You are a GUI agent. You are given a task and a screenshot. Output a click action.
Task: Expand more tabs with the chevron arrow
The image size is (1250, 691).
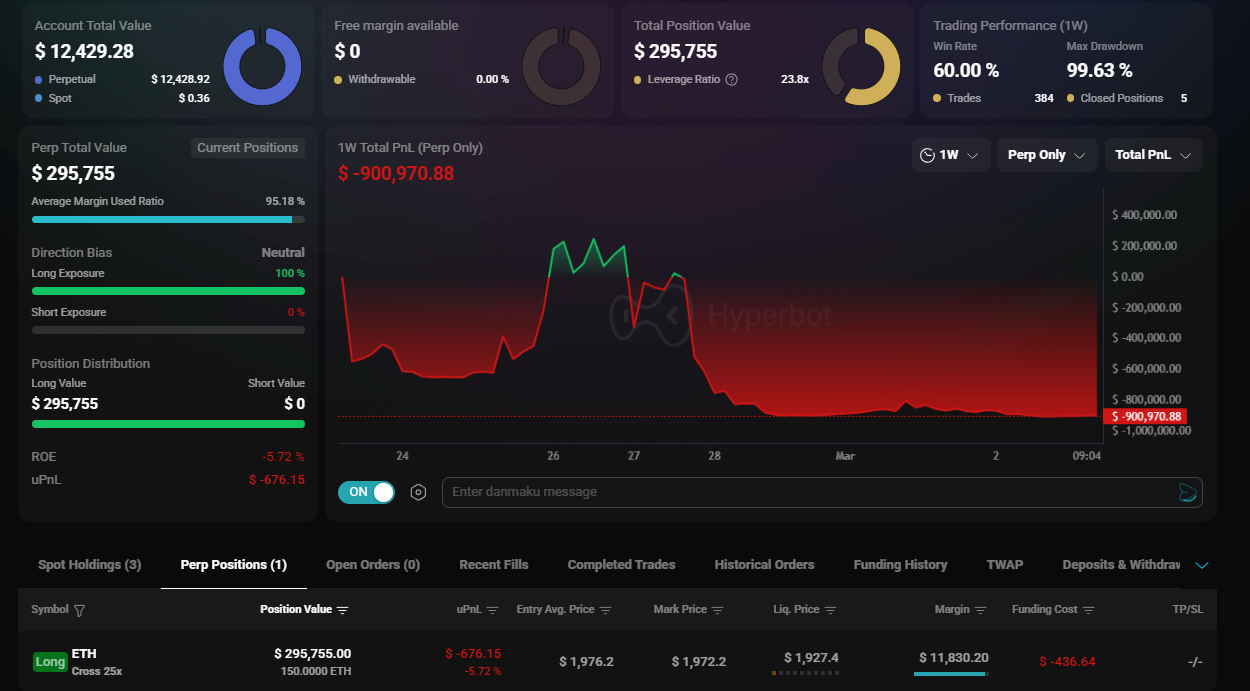(1202, 565)
